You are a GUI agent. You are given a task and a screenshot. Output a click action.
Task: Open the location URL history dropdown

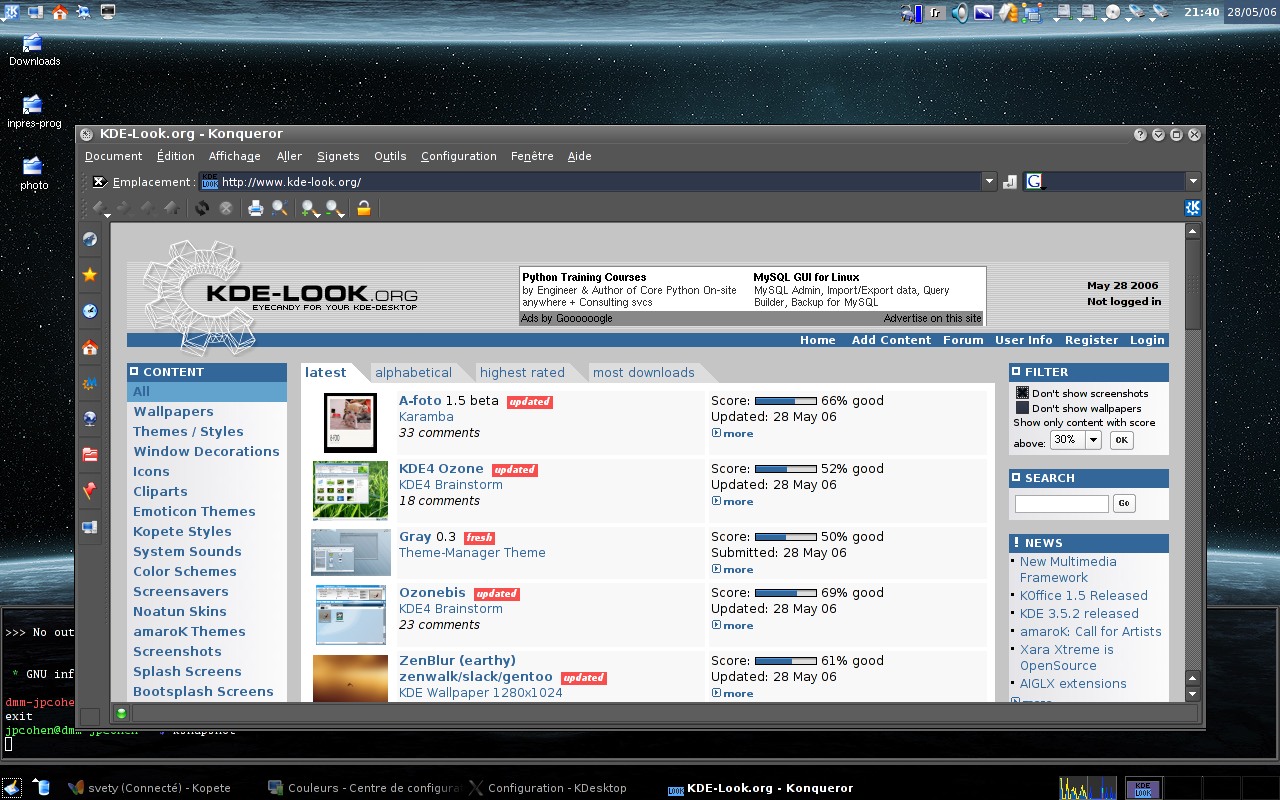(x=989, y=182)
